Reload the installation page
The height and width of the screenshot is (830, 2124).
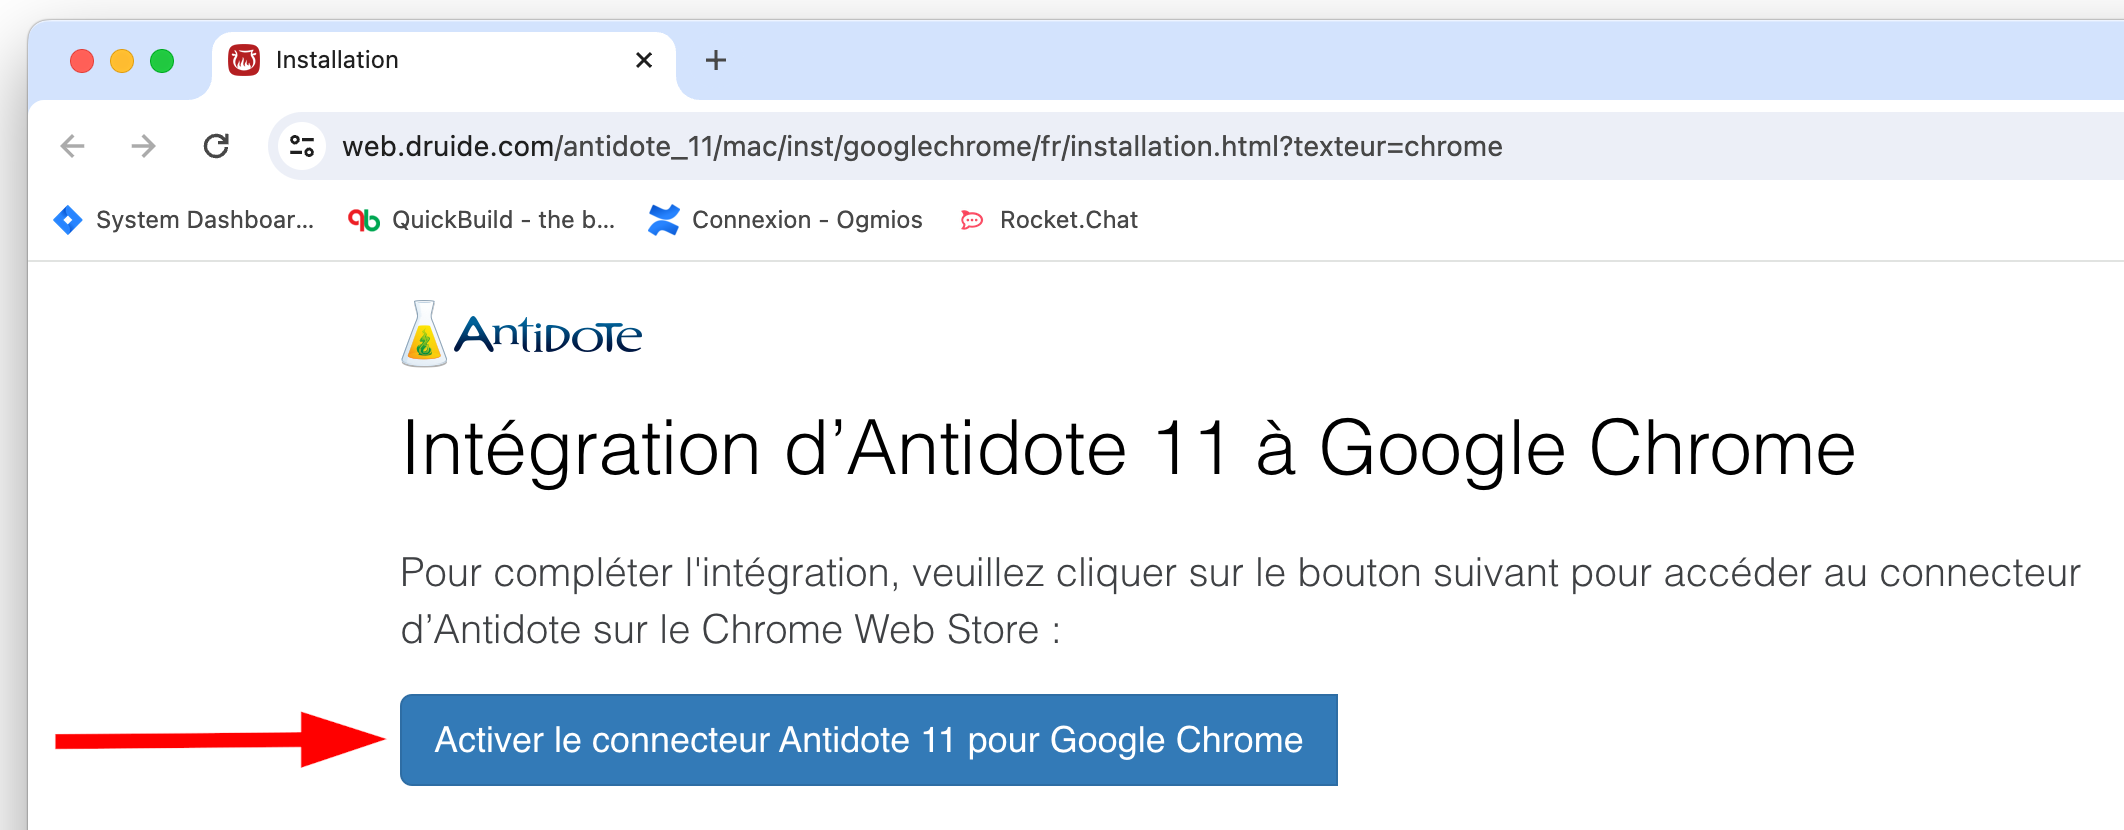click(x=216, y=146)
